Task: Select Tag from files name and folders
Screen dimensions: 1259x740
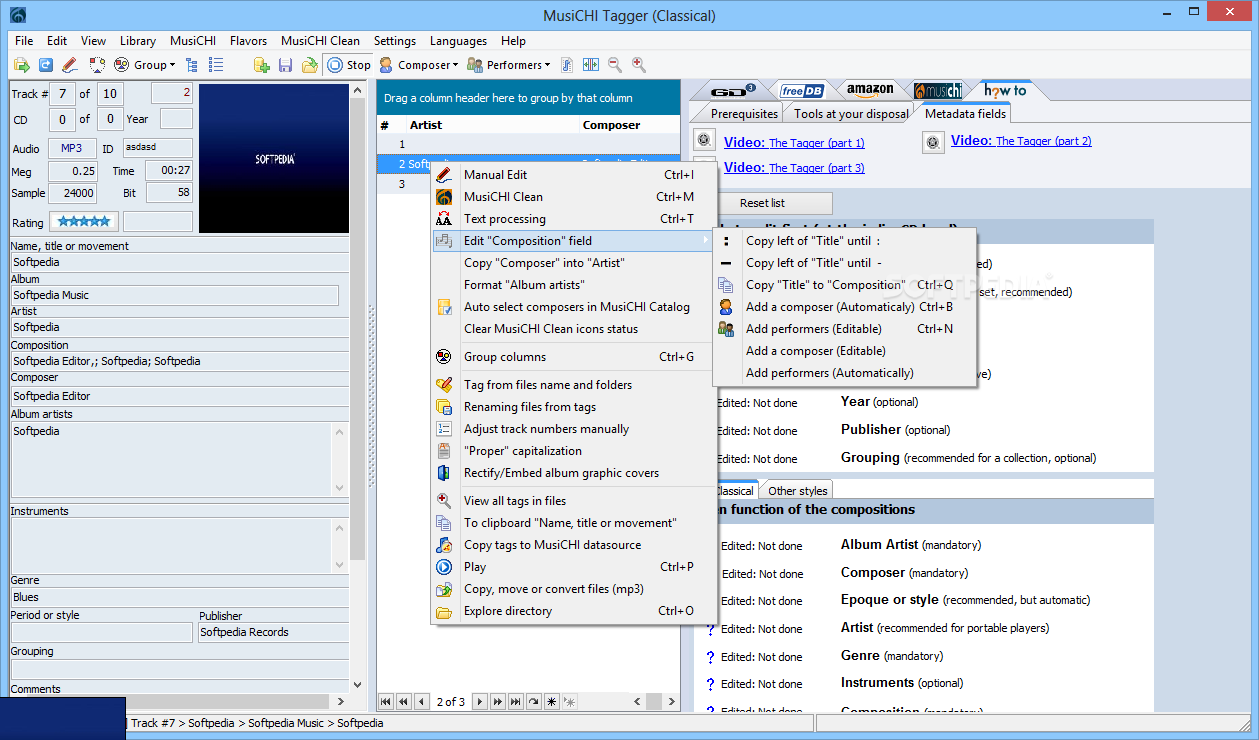Action: click(574, 385)
